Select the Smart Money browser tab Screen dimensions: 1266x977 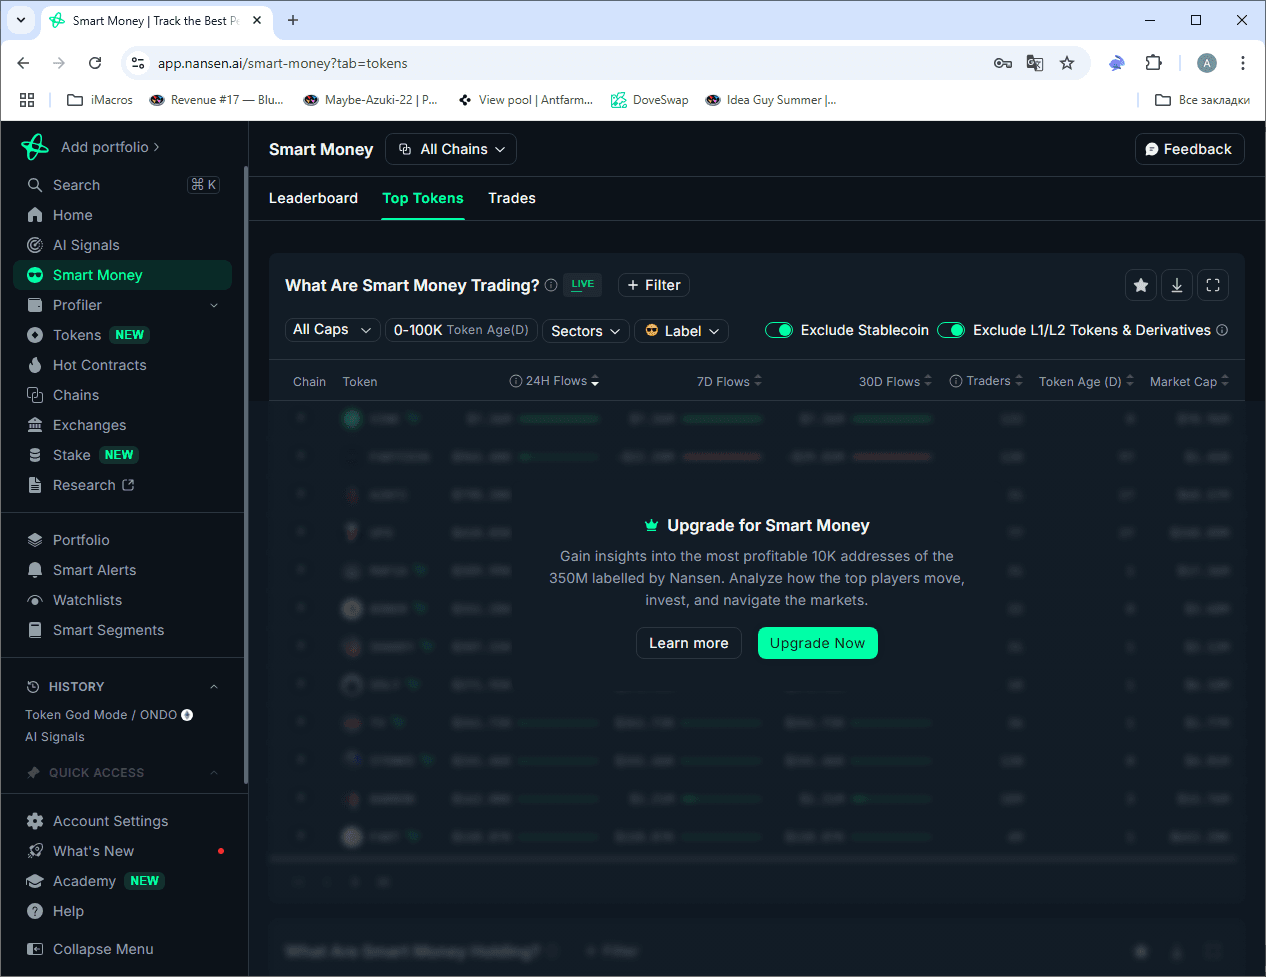point(157,21)
